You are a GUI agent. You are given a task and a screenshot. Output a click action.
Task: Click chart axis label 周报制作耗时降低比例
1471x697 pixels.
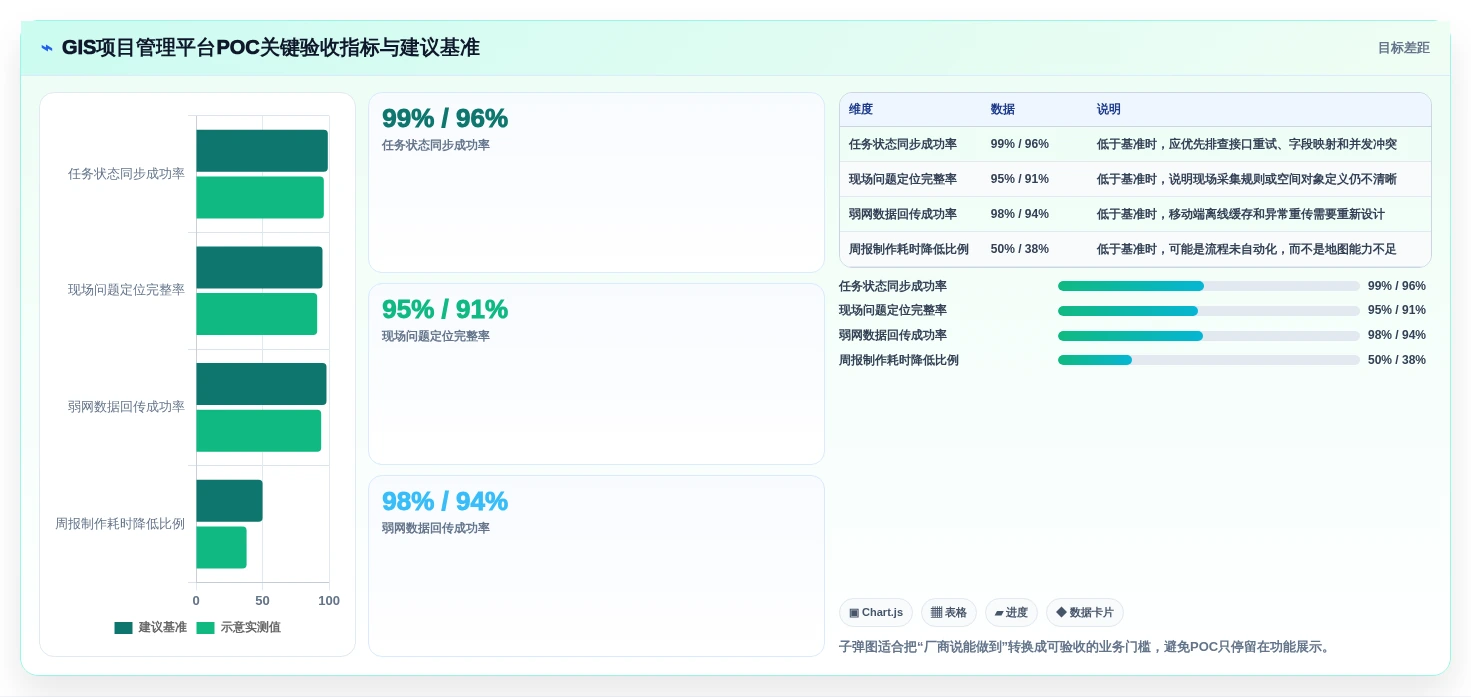click(x=120, y=524)
